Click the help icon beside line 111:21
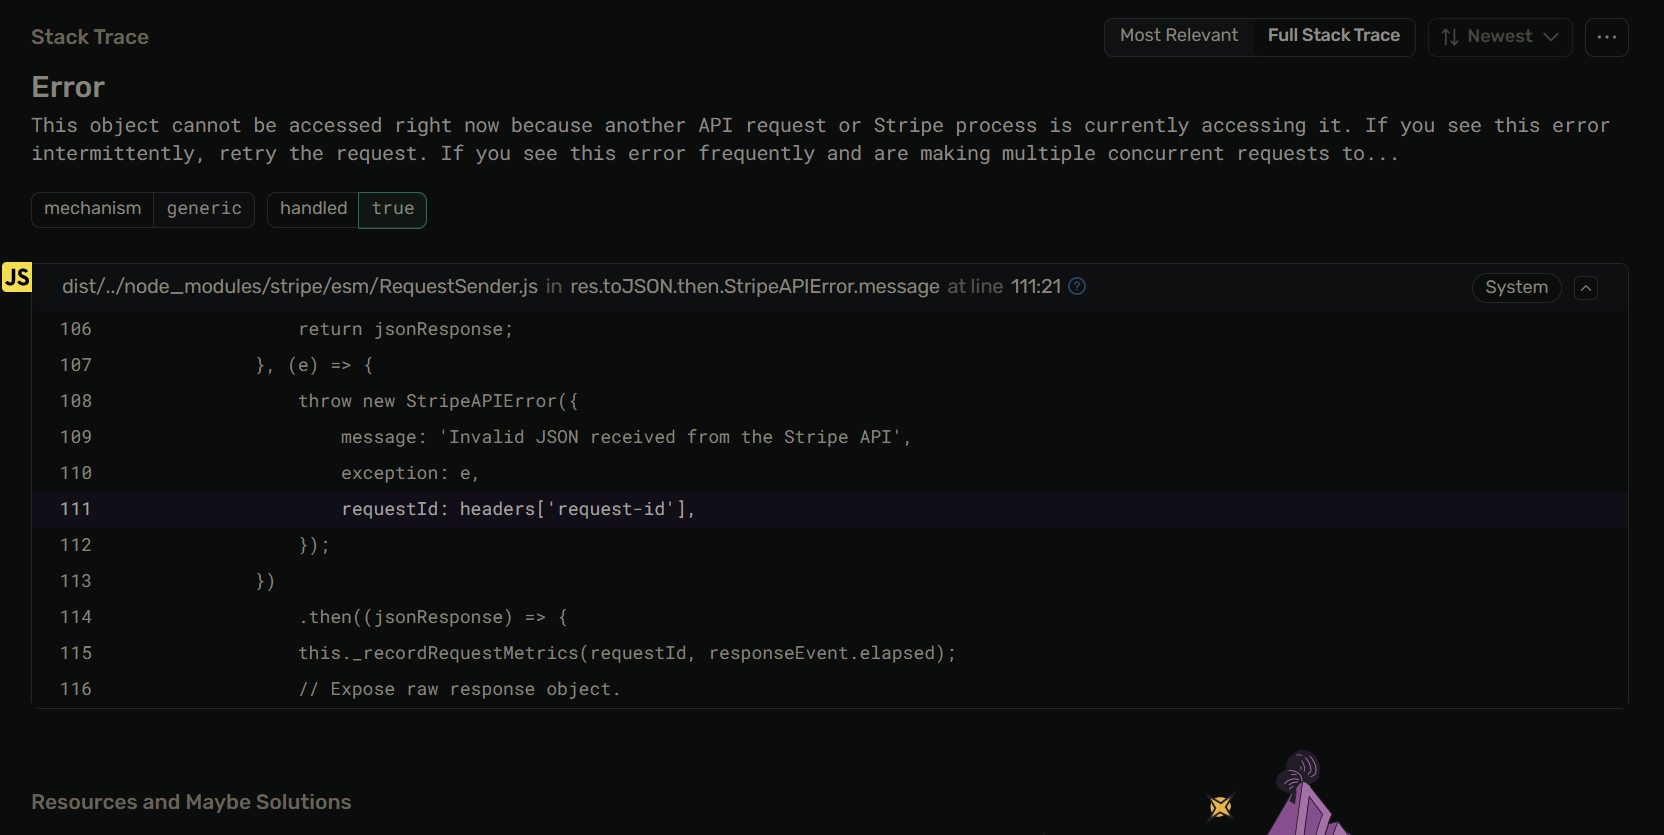Screen dimensions: 1664x835 (x=1077, y=286)
